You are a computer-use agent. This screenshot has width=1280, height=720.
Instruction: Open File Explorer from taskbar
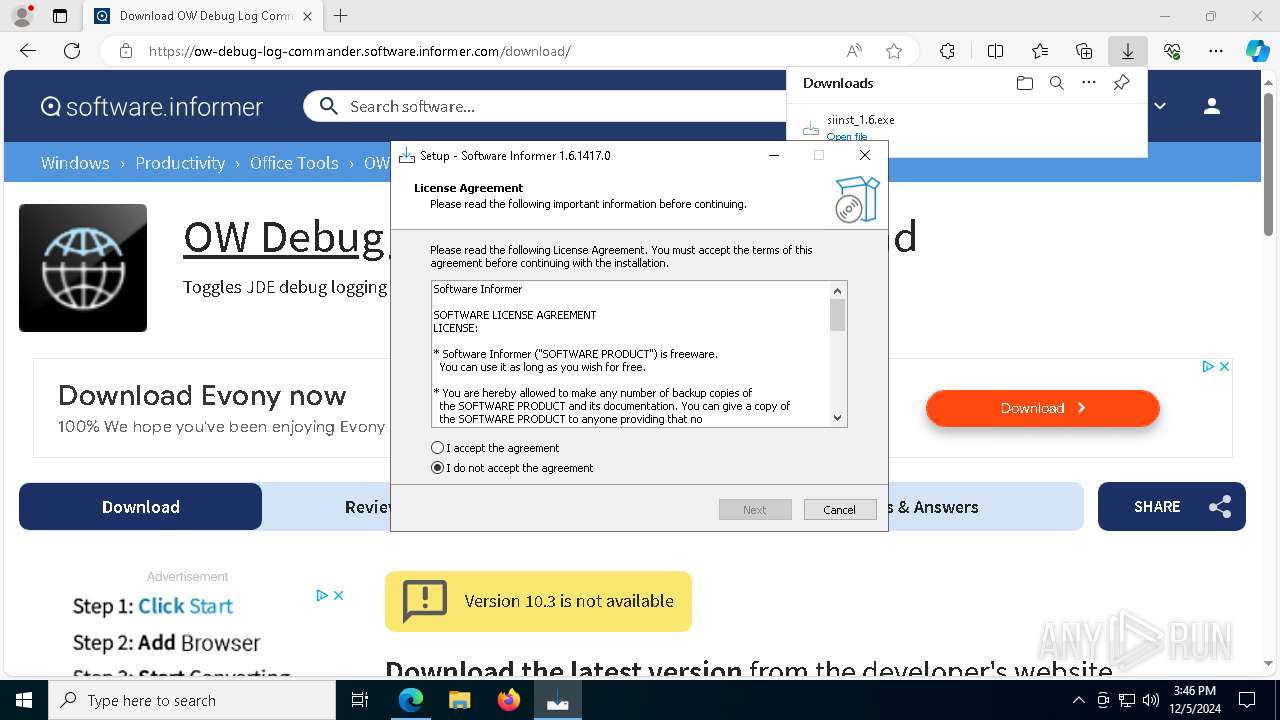(460, 700)
